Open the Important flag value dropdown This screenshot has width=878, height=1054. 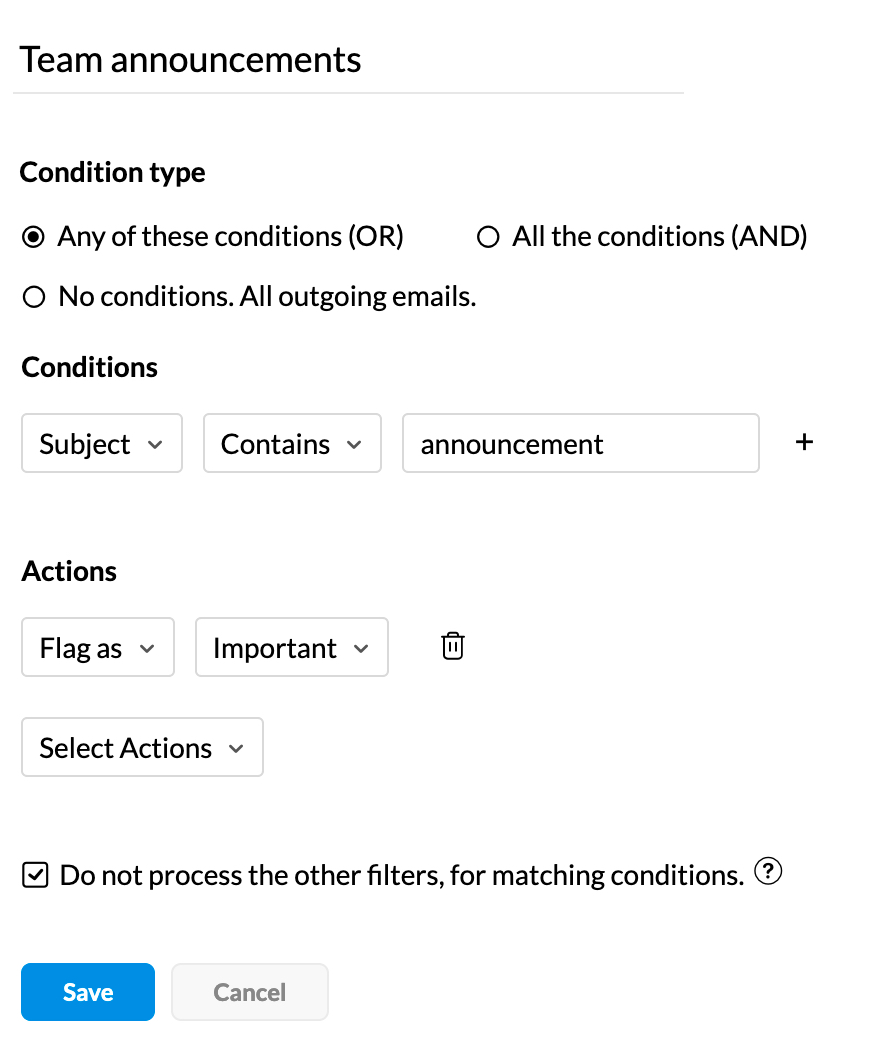tap(292, 647)
